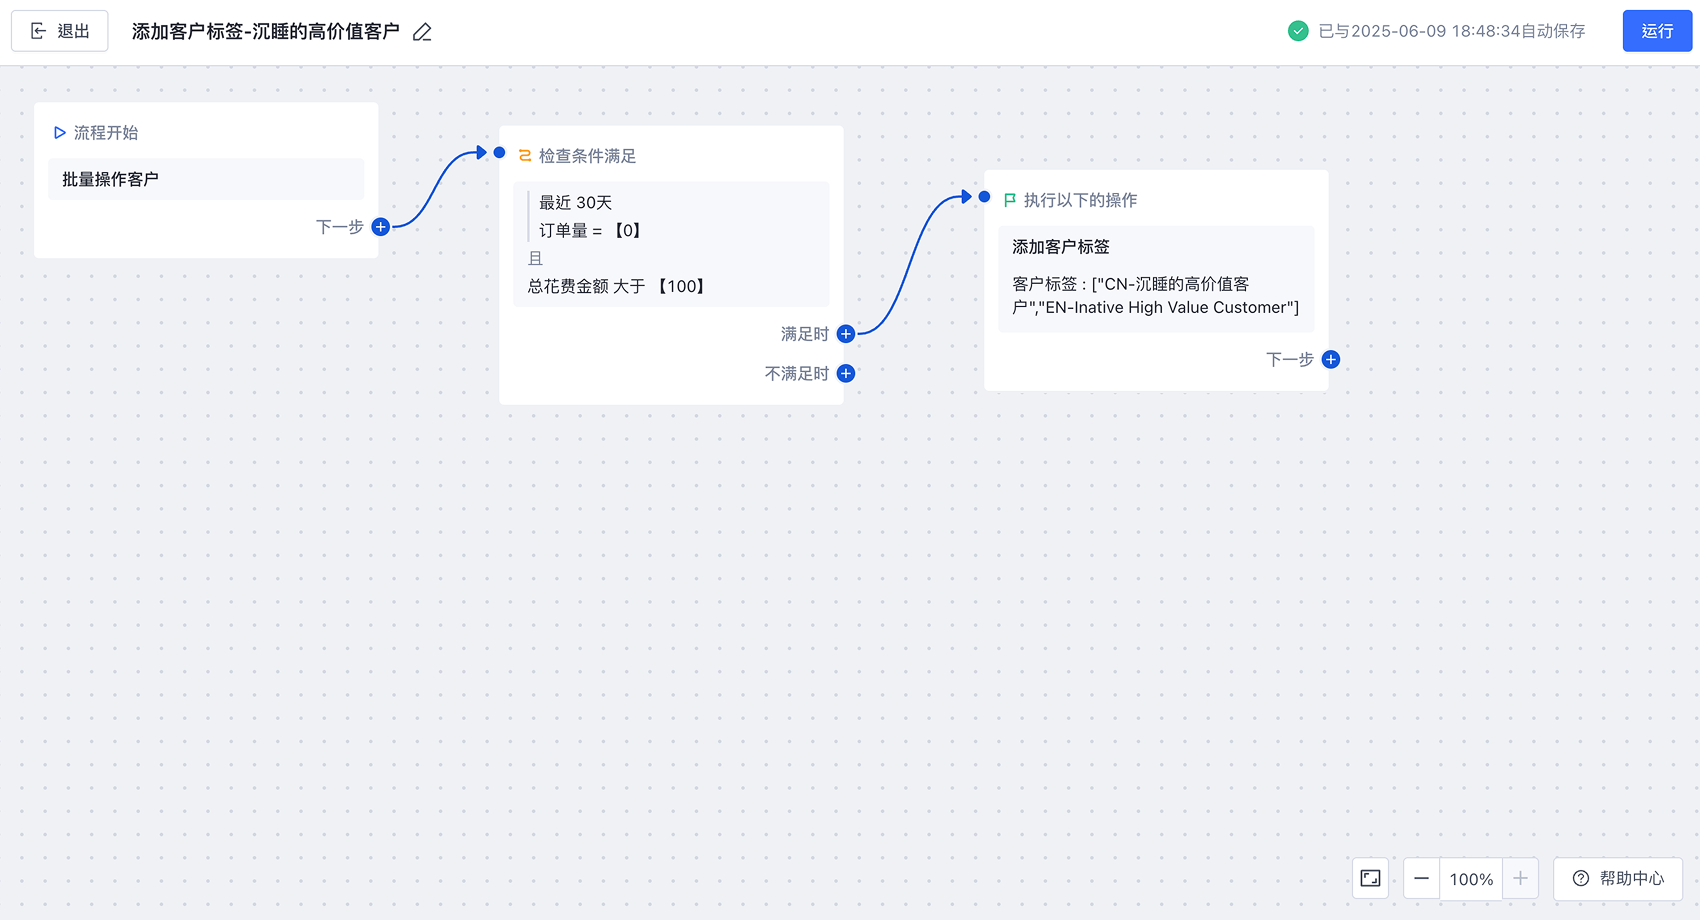Click the 流程开始 node title text
Screen dimensions: 1700x920
click(x=106, y=133)
